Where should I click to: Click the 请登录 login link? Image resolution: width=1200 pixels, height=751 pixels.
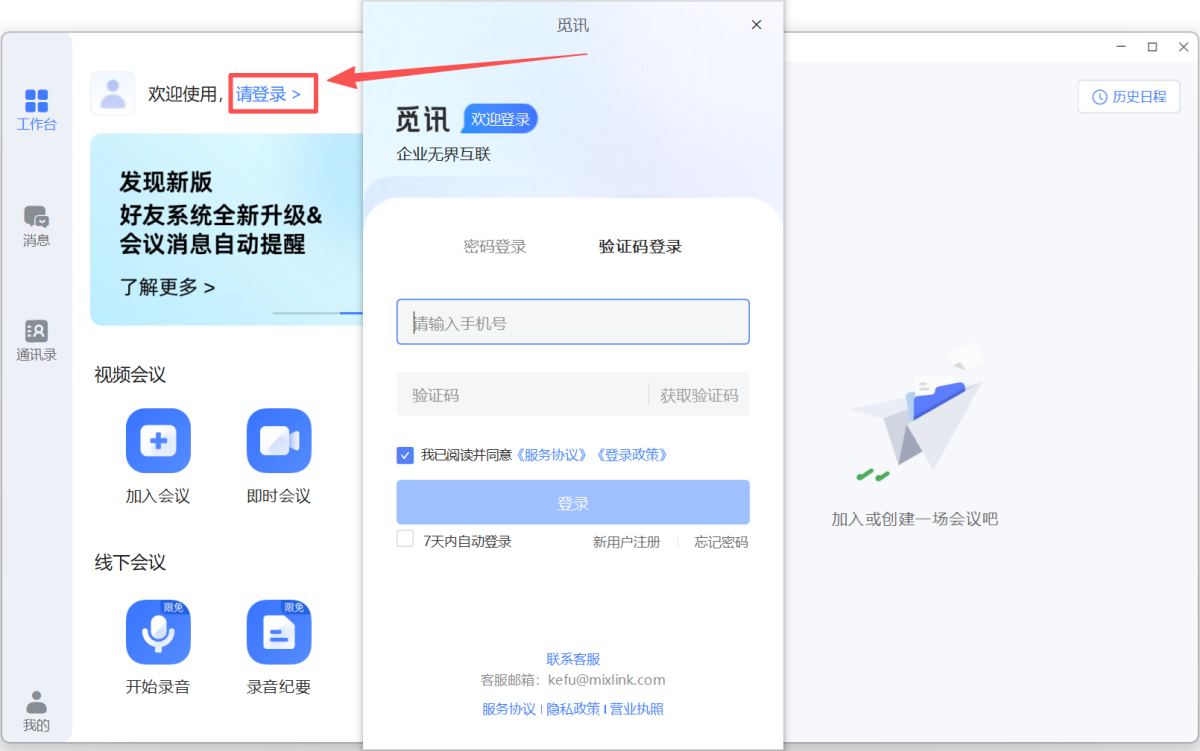click(x=267, y=92)
